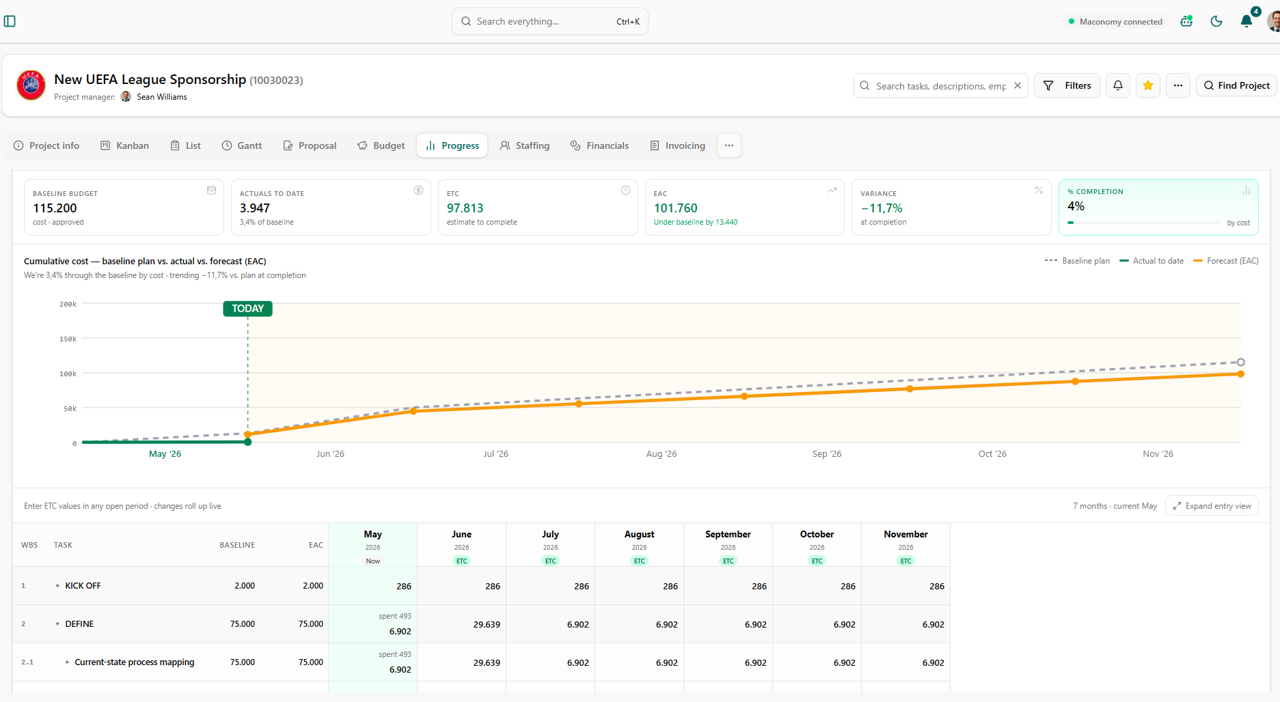Image resolution: width=1280 pixels, height=702 pixels.
Task: Show more tabs via ellipsis button
Action: 729,146
